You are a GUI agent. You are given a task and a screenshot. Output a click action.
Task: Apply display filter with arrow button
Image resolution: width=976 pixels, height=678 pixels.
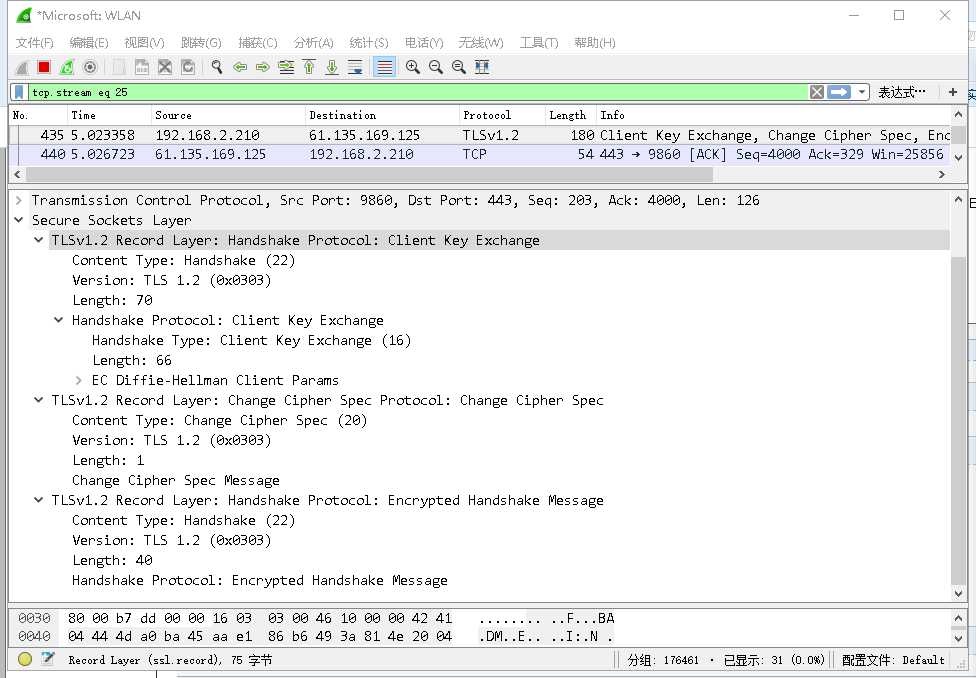click(x=839, y=92)
